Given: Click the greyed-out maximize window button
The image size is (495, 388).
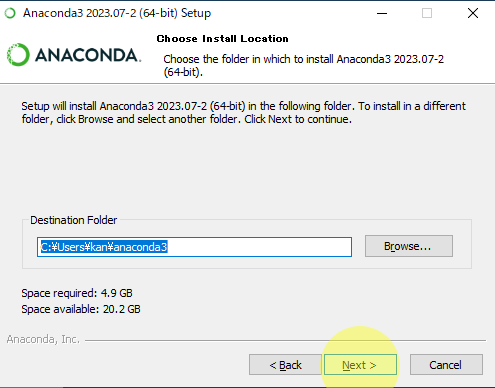Looking at the screenshot, I should tap(427, 13).
